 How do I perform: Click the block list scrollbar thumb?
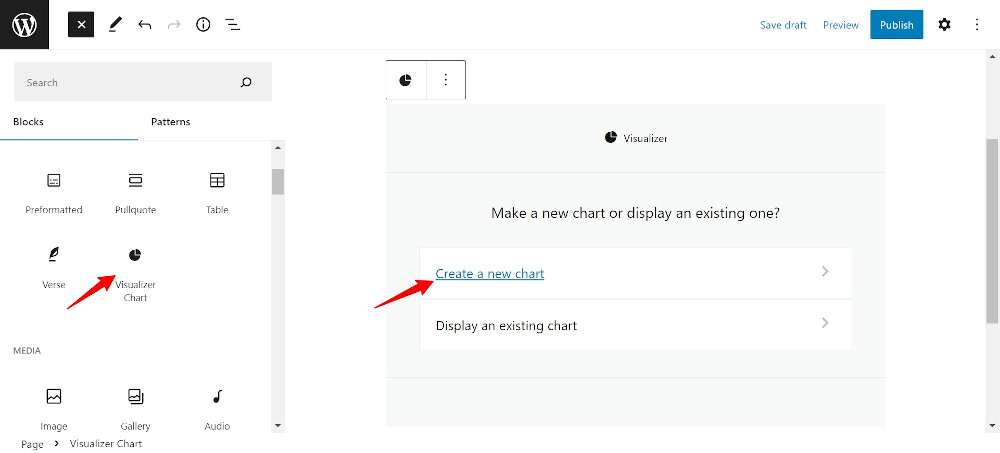(277, 181)
